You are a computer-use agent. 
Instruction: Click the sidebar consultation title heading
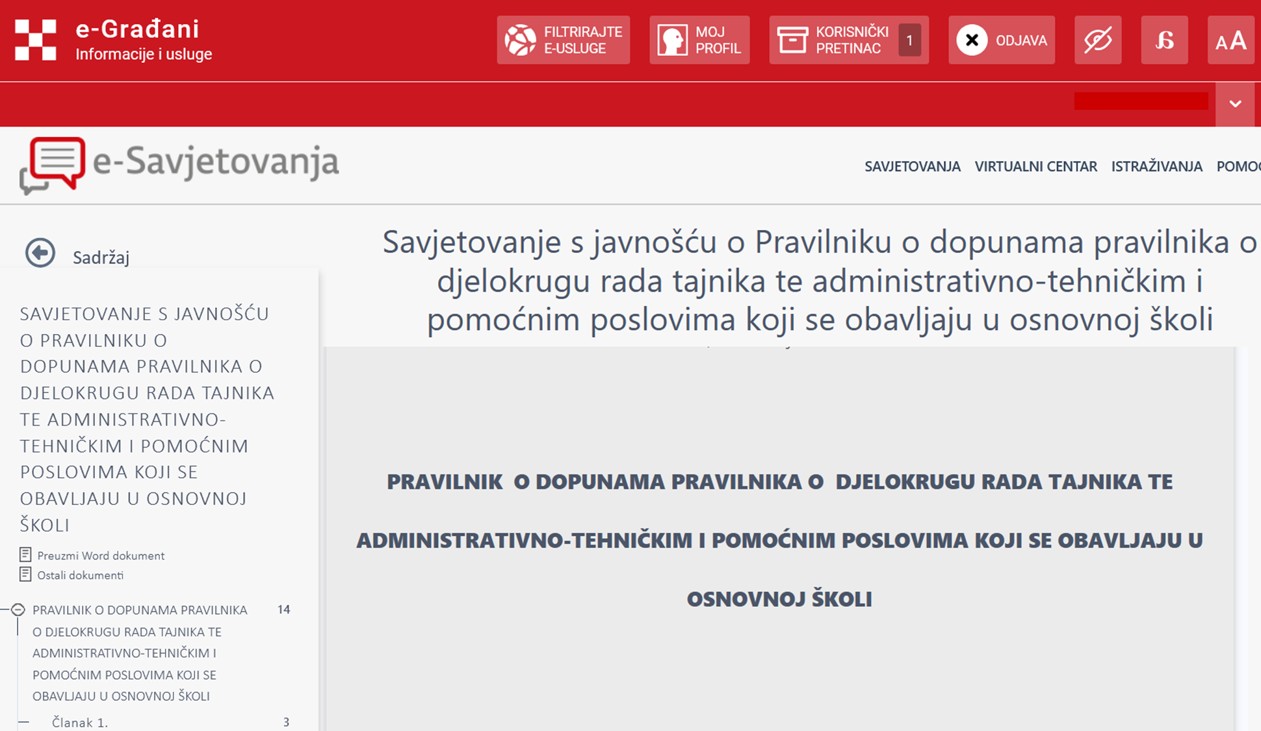(147, 419)
